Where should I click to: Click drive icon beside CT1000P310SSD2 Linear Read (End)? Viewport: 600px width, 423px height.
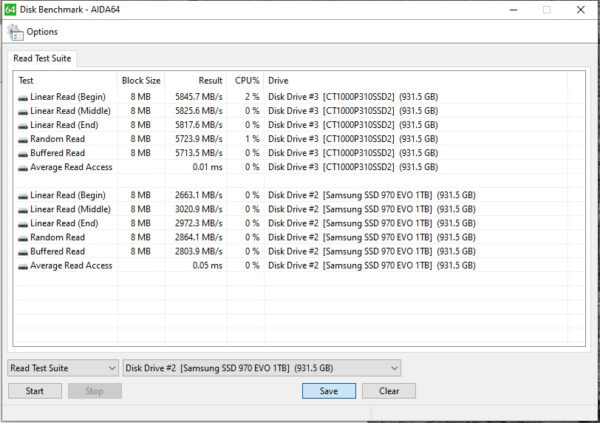[23, 126]
